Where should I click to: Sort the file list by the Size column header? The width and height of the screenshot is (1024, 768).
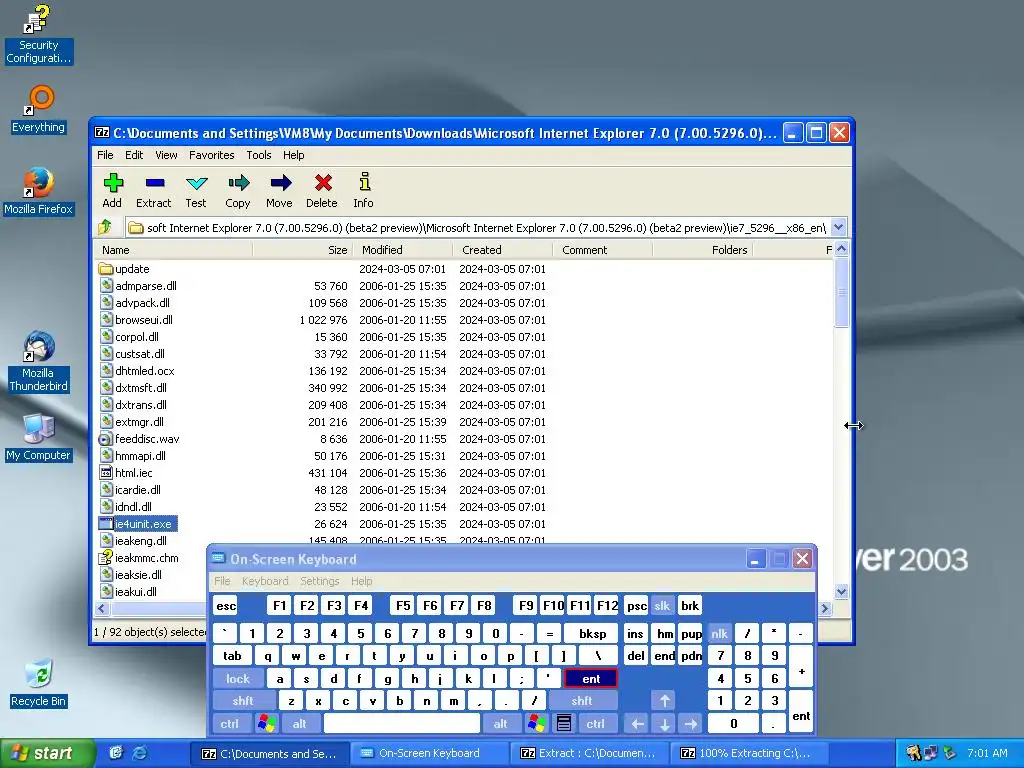(302, 249)
